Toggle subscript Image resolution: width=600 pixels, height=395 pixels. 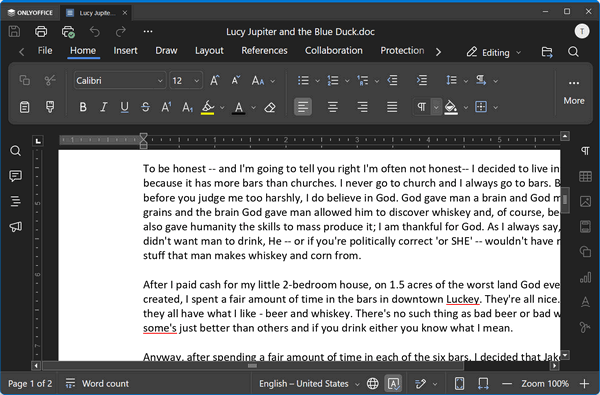pyautogui.click(x=187, y=107)
